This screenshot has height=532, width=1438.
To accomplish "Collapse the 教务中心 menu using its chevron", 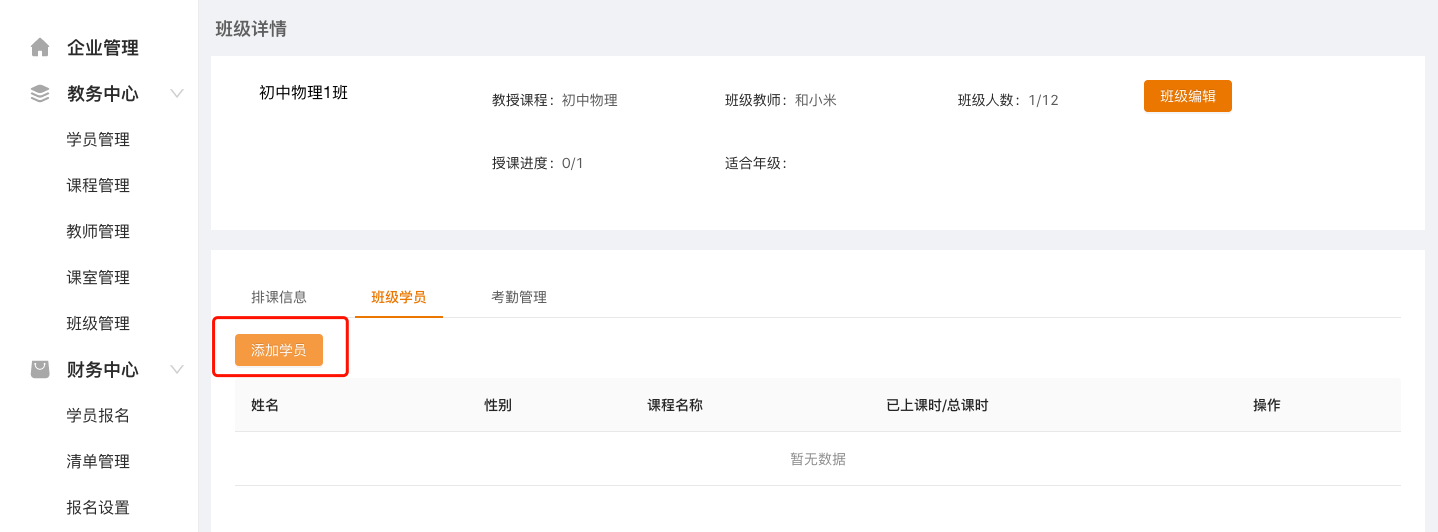I will (x=177, y=94).
